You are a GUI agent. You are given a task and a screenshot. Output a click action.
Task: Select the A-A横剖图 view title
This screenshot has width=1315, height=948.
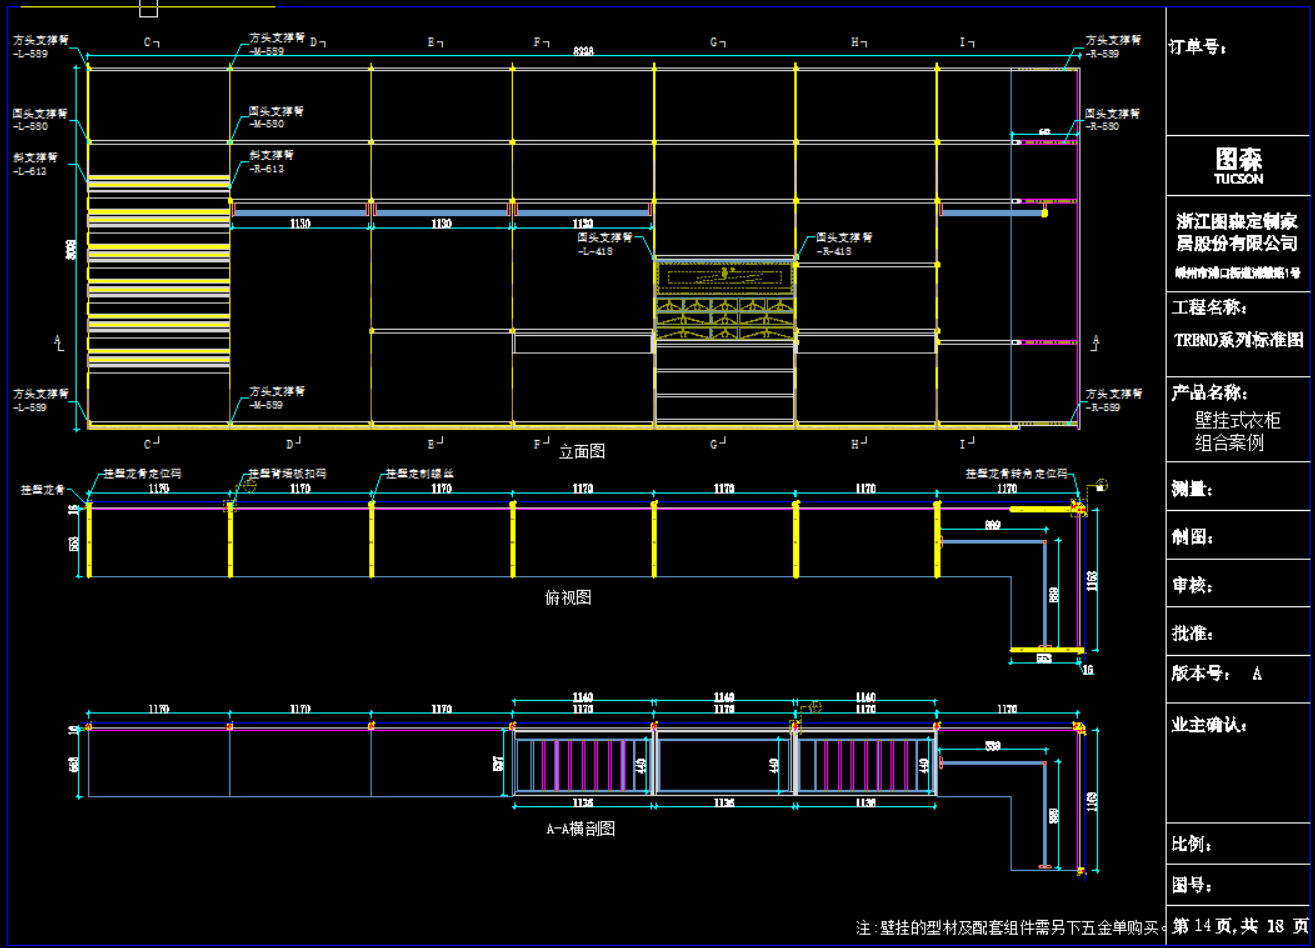click(580, 829)
